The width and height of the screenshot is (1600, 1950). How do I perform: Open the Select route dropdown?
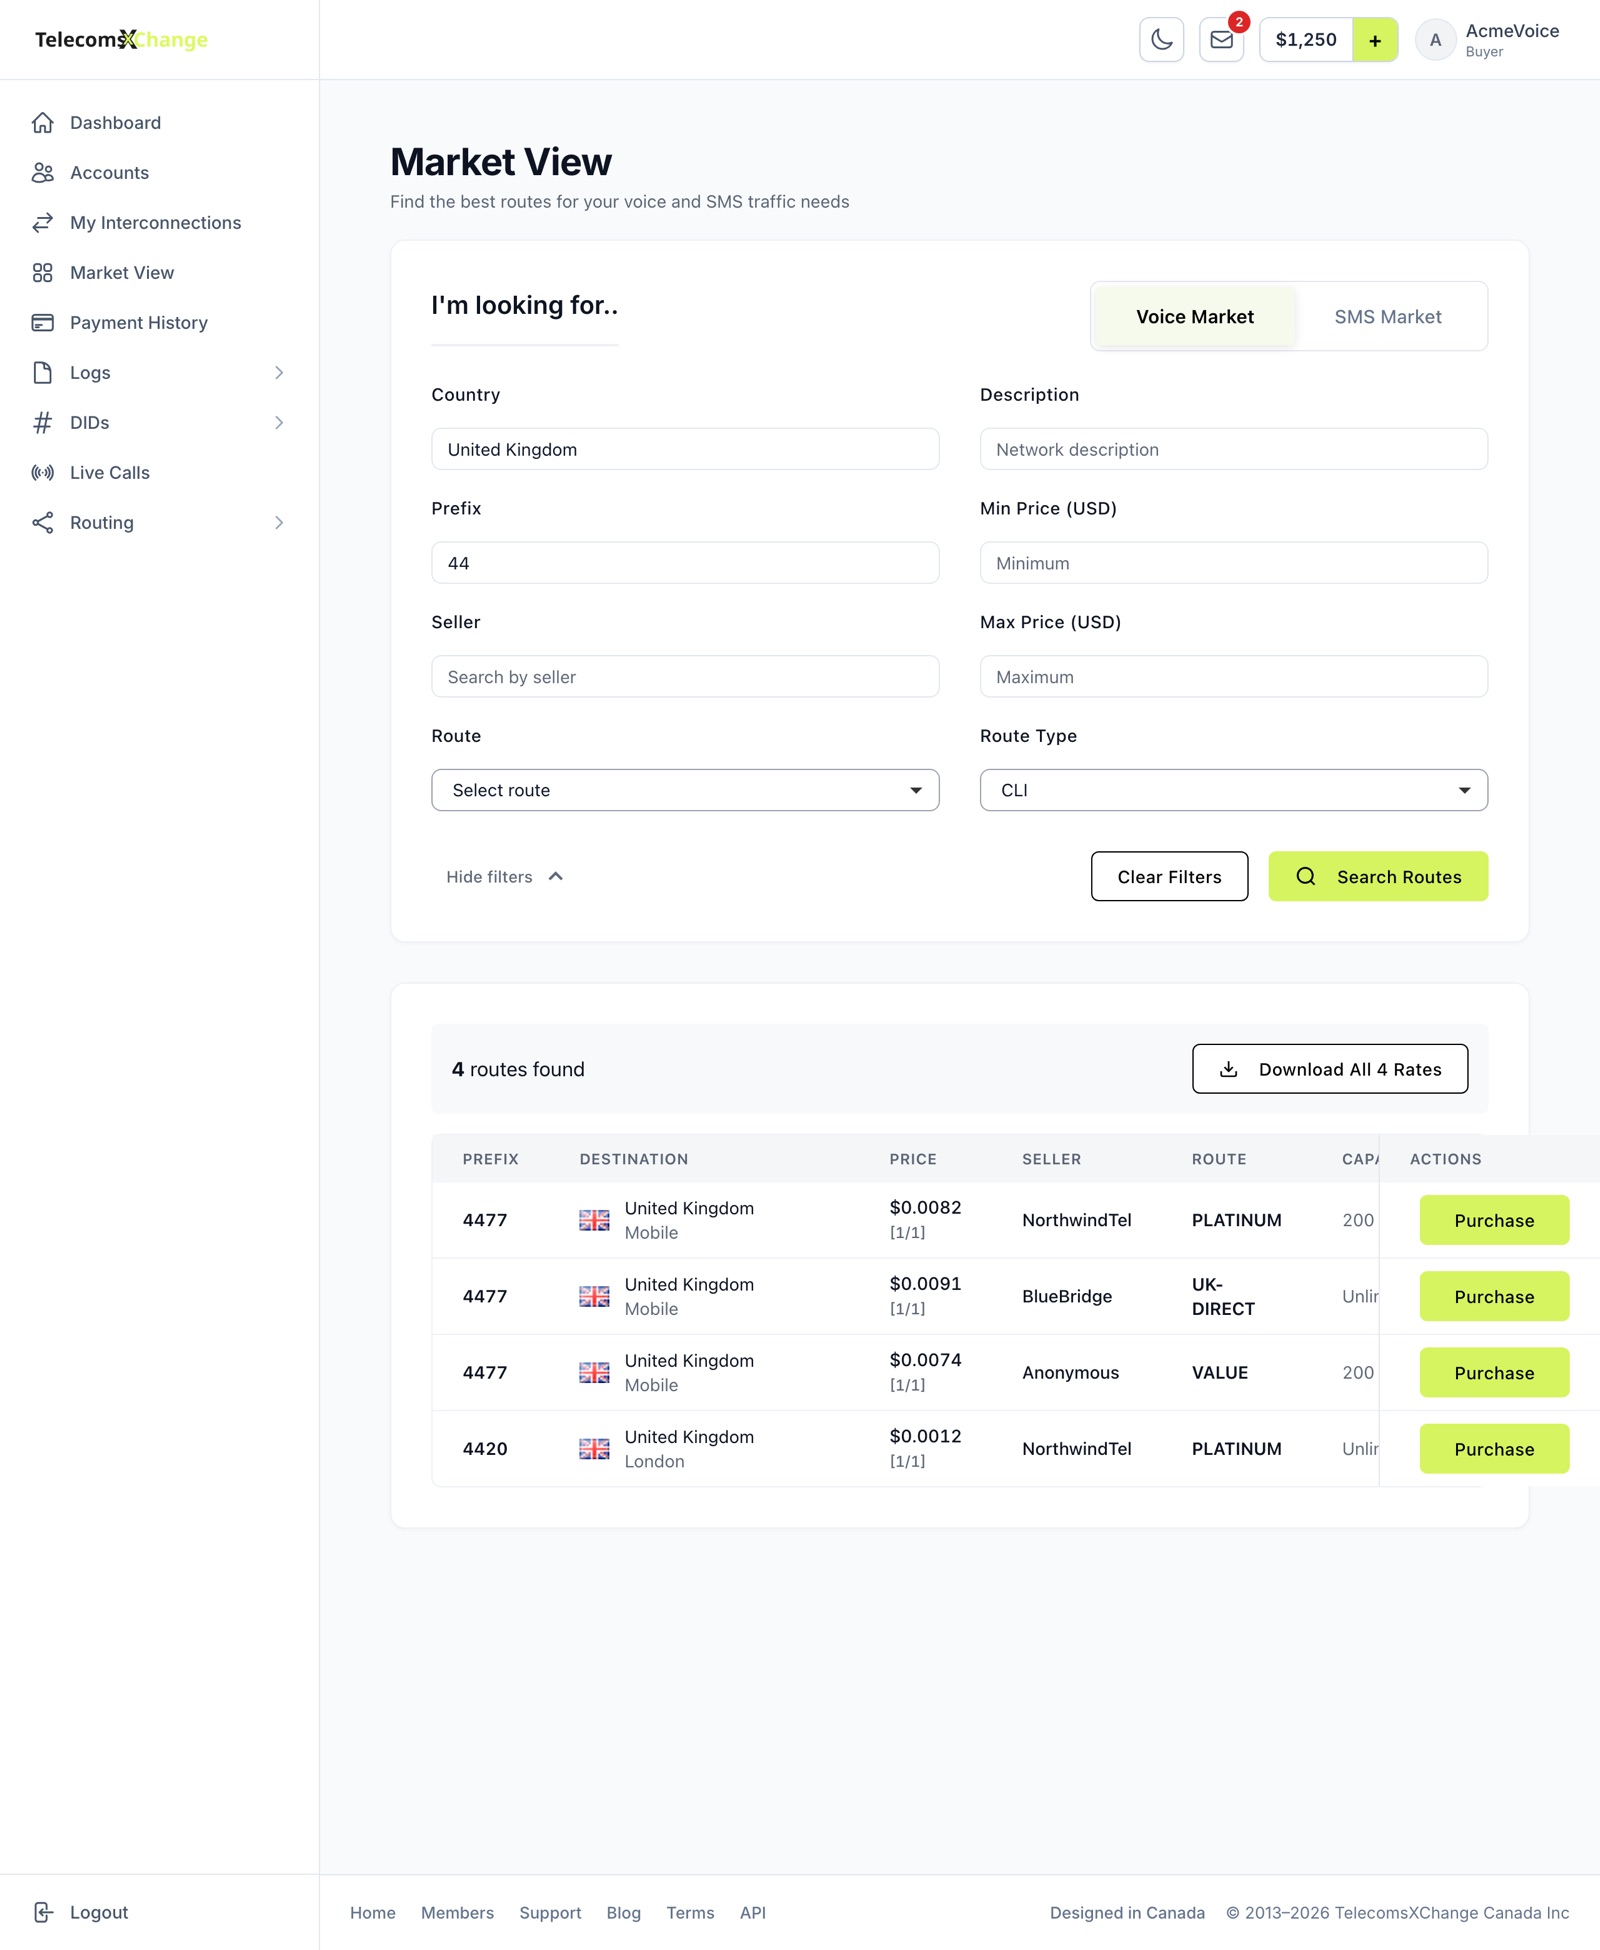click(685, 790)
